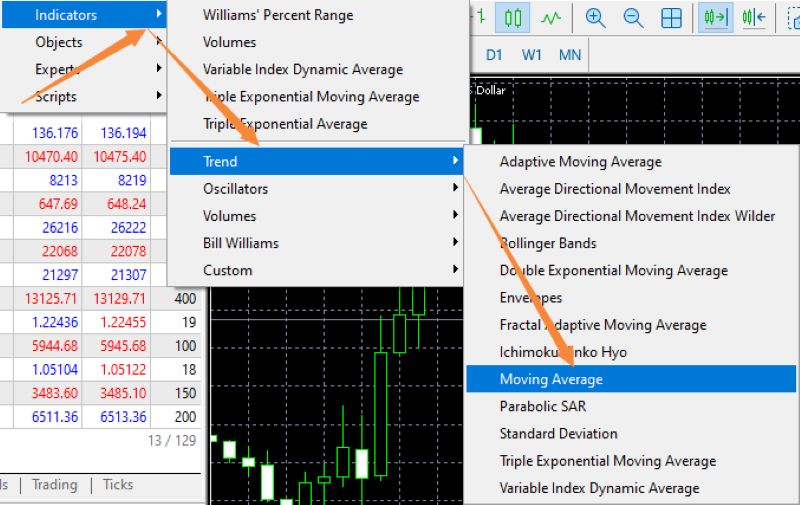Screen dimensions: 800x505
Task: Select the candlestick chart type icon
Action: (x=513, y=17)
